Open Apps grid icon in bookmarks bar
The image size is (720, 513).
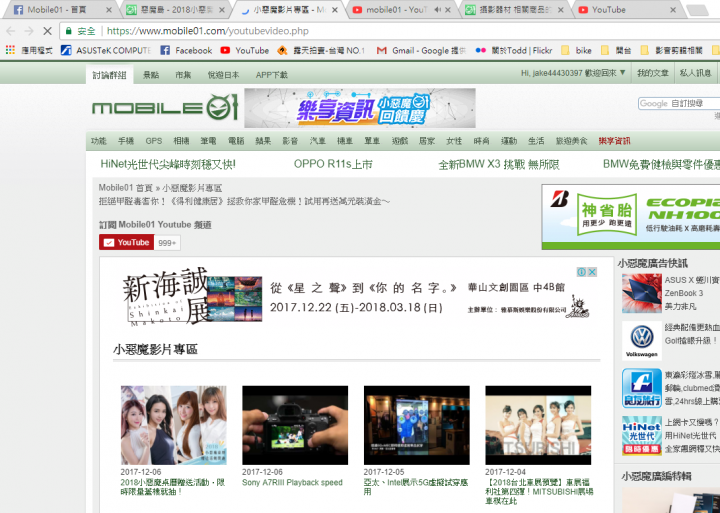click(10, 50)
